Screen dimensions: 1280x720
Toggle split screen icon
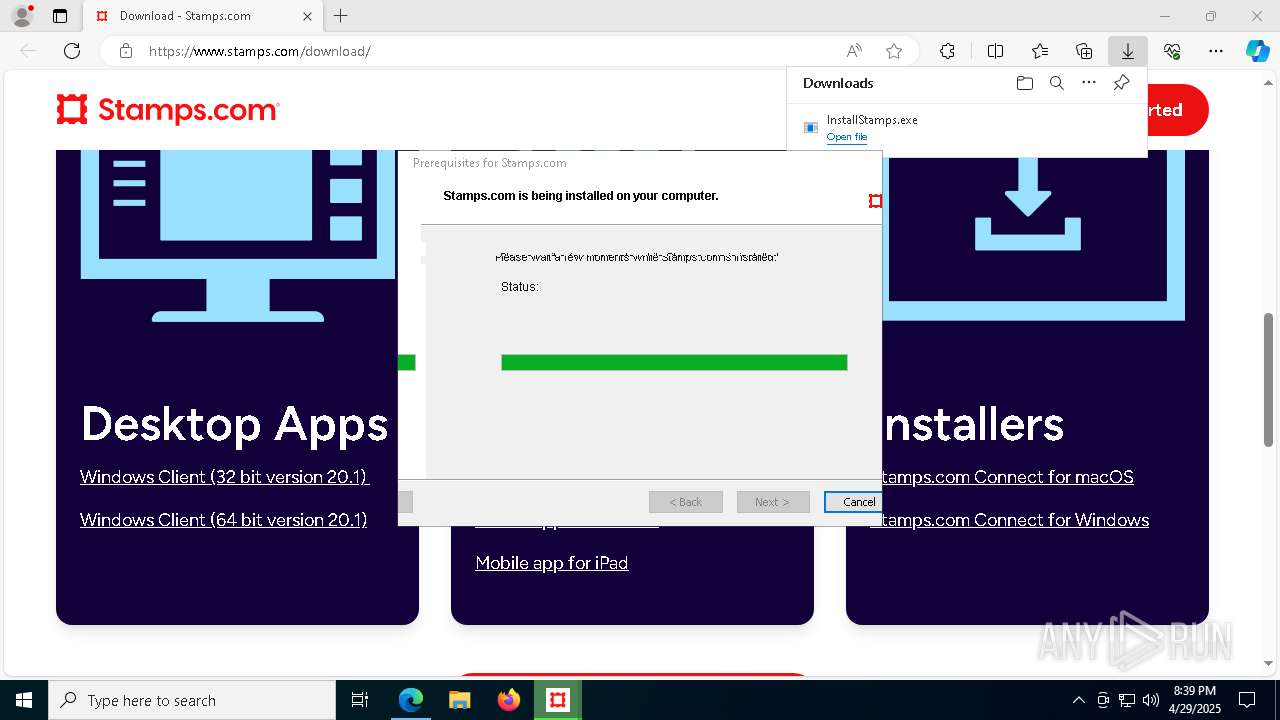pos(995,51)
